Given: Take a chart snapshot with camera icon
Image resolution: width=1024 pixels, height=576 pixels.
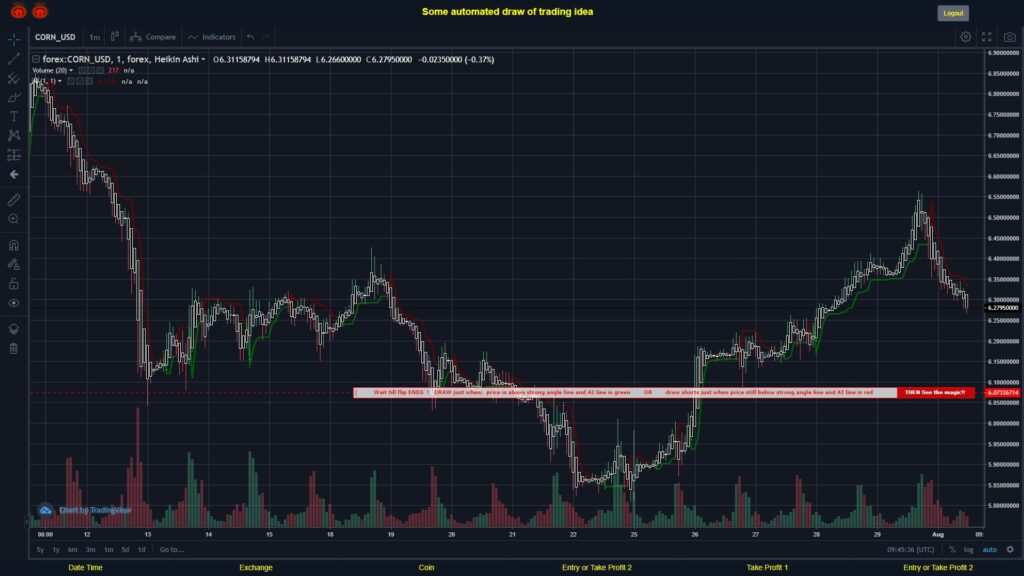Looking at the screenshot, I should 1010,37.
